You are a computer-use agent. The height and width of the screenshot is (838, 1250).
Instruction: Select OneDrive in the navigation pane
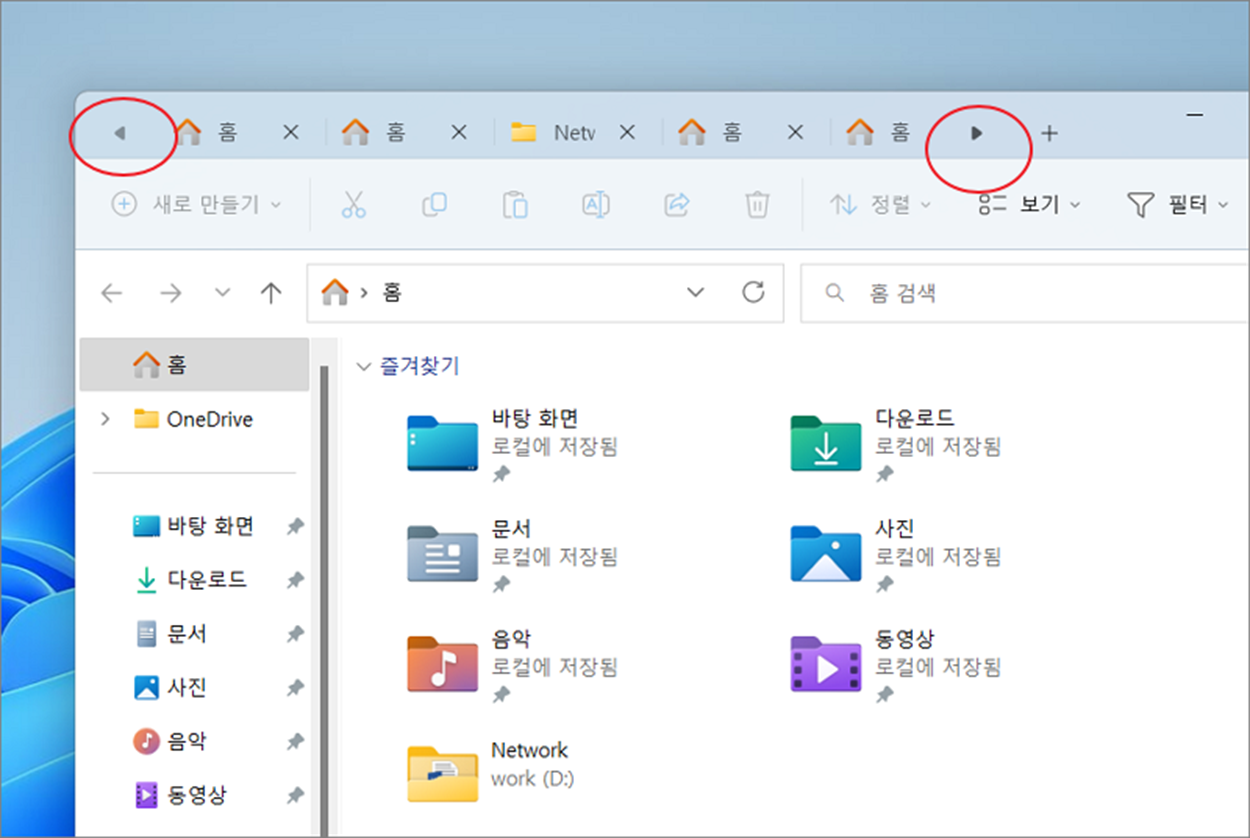[193, 419]
